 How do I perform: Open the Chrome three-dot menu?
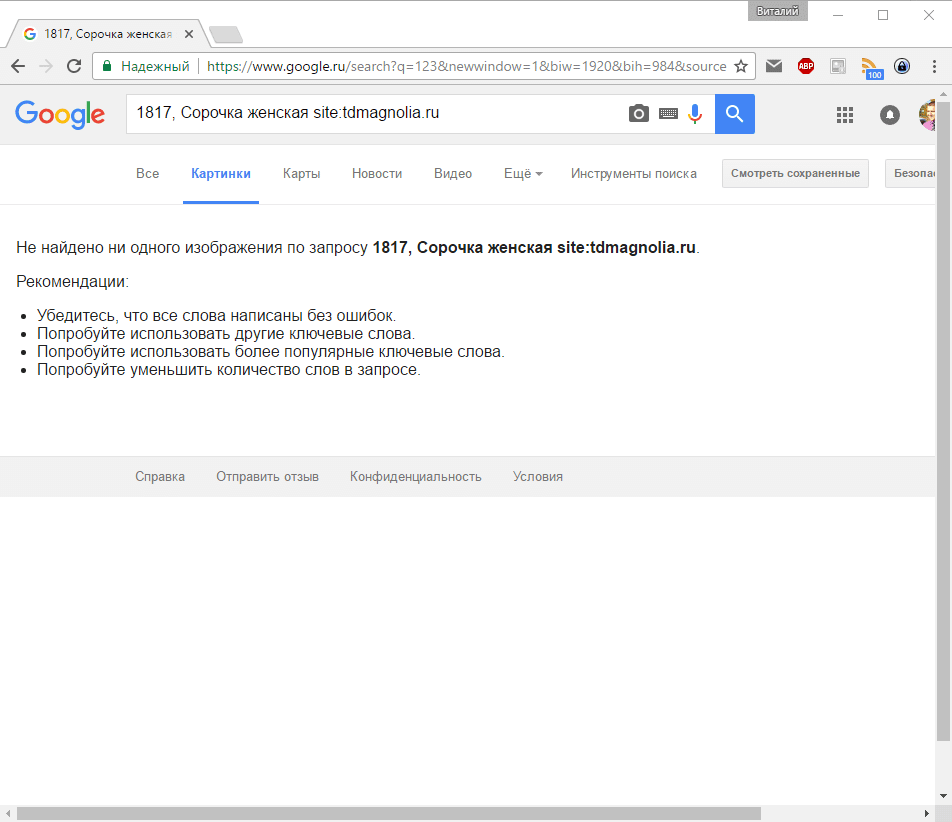click(x=934, y=66)
